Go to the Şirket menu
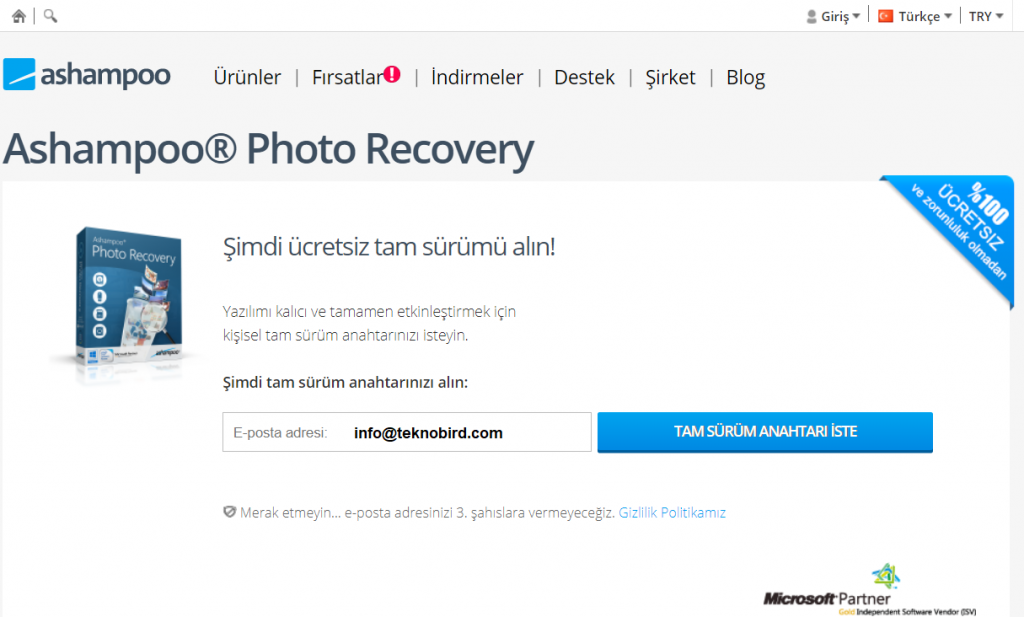This screenshot has height=617, width=1024. pyautogui.click(x=670, y=78)
